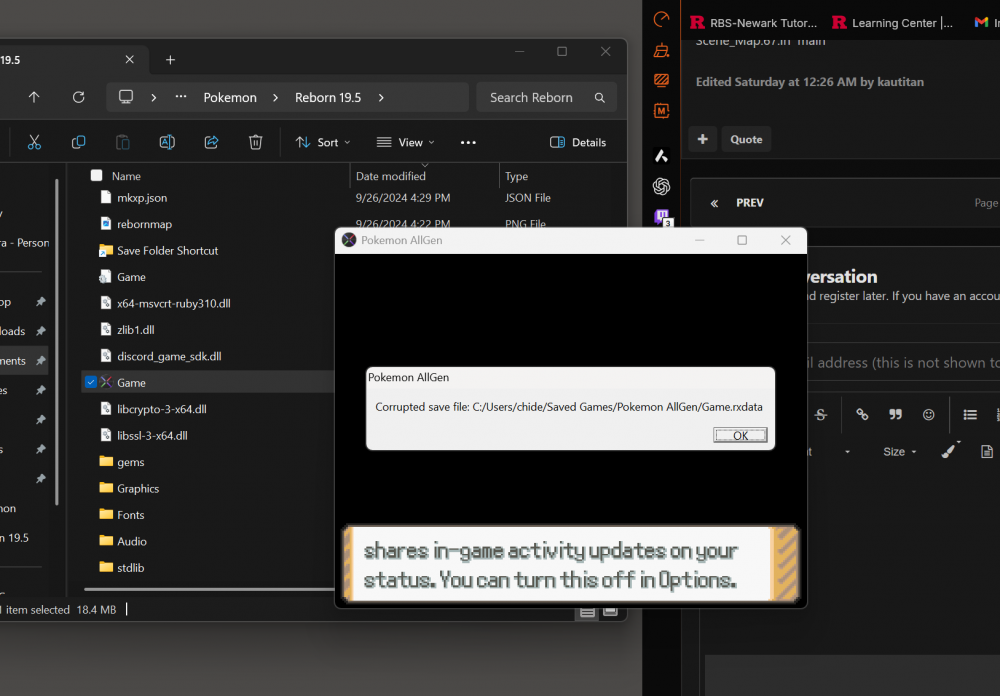Click the Quote button on the post
This screenshot has height=696, width=1000.
(746, 139)
